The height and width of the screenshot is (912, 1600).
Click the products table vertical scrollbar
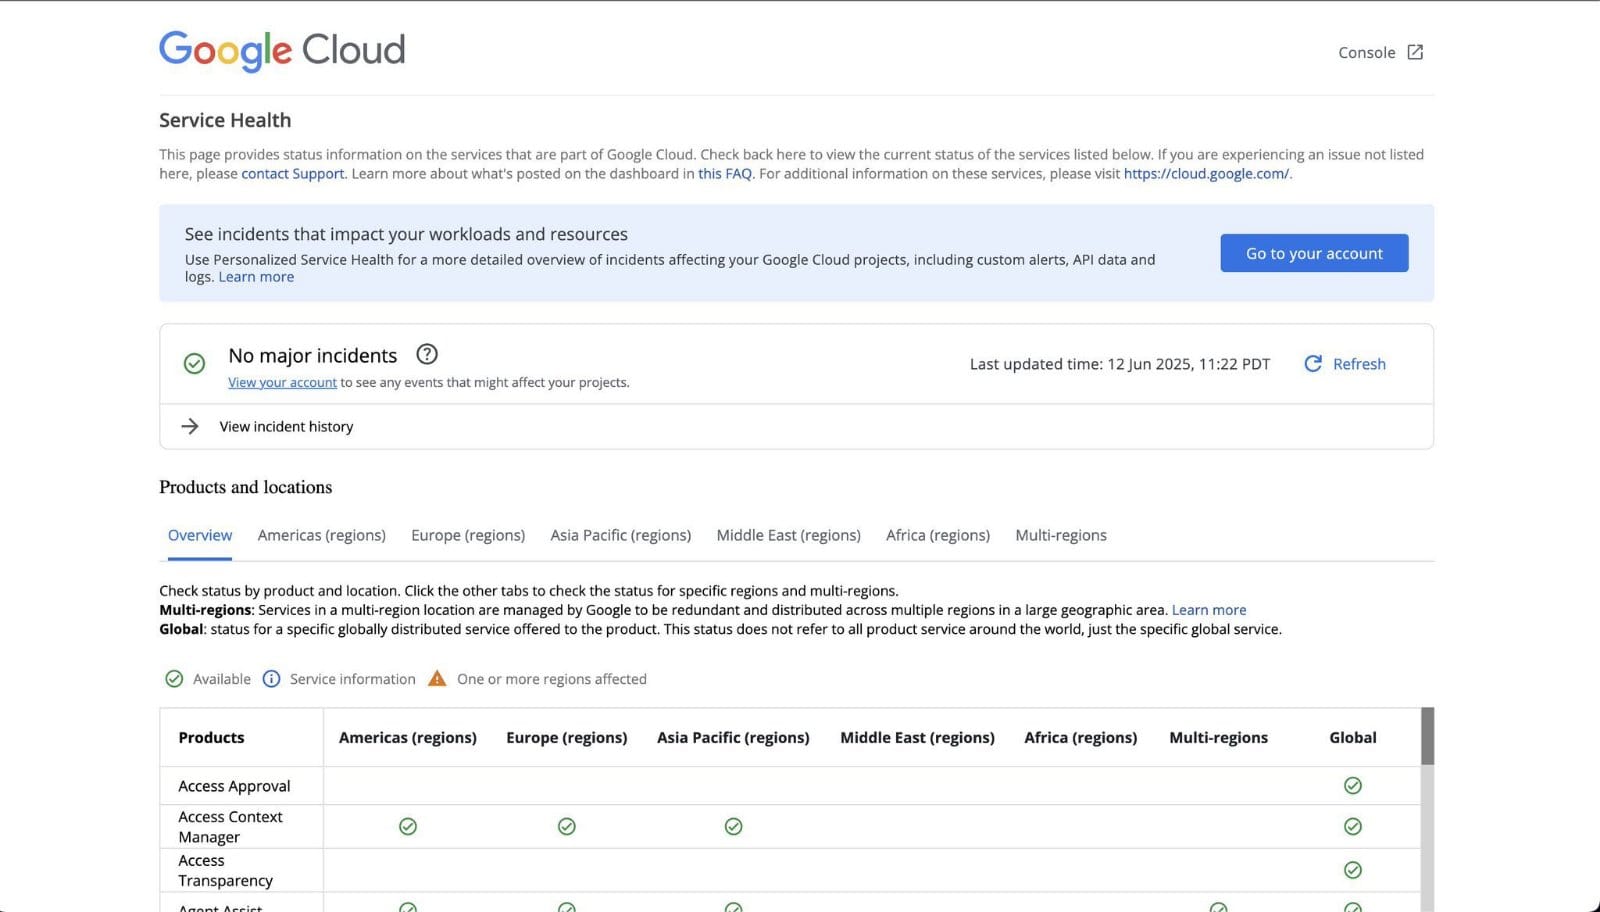1427,810
